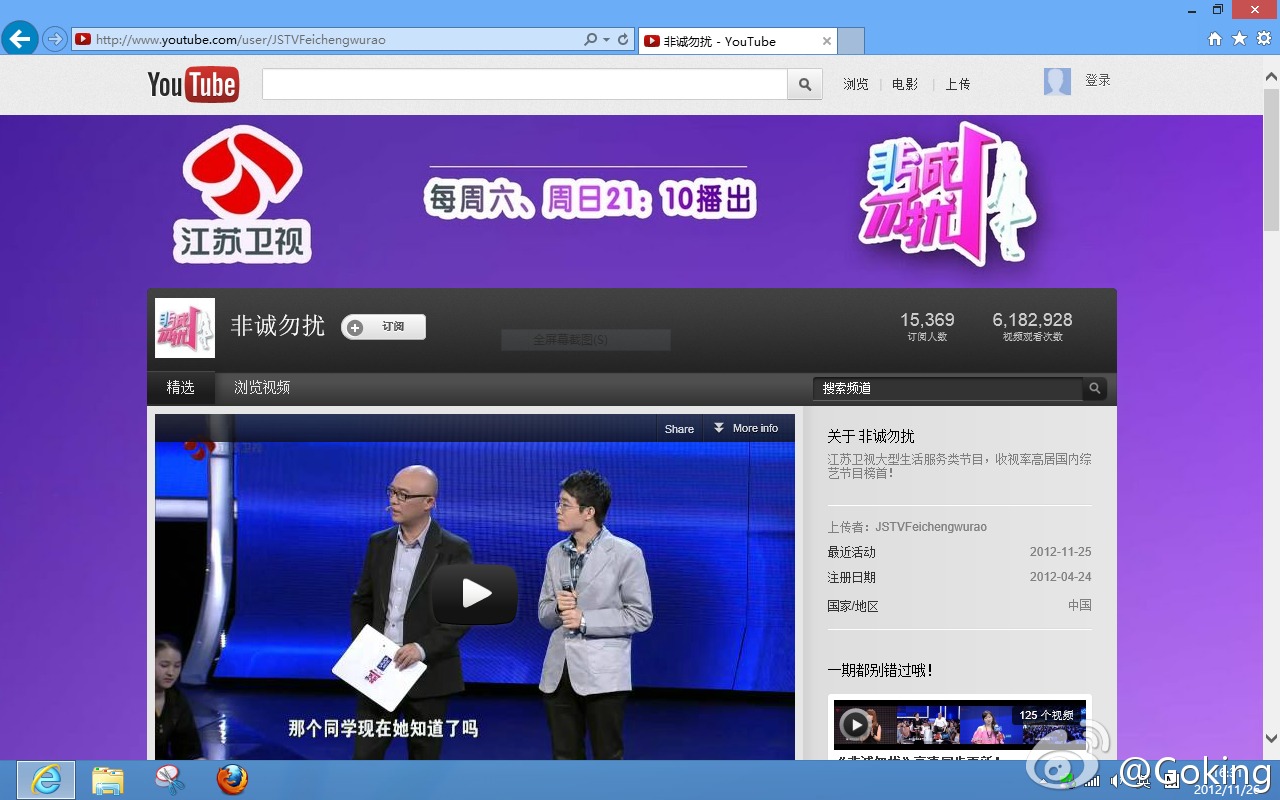Open File Explorer in the taskbar
This screenshot has height=800, width=1280.
tap(107, 780)
